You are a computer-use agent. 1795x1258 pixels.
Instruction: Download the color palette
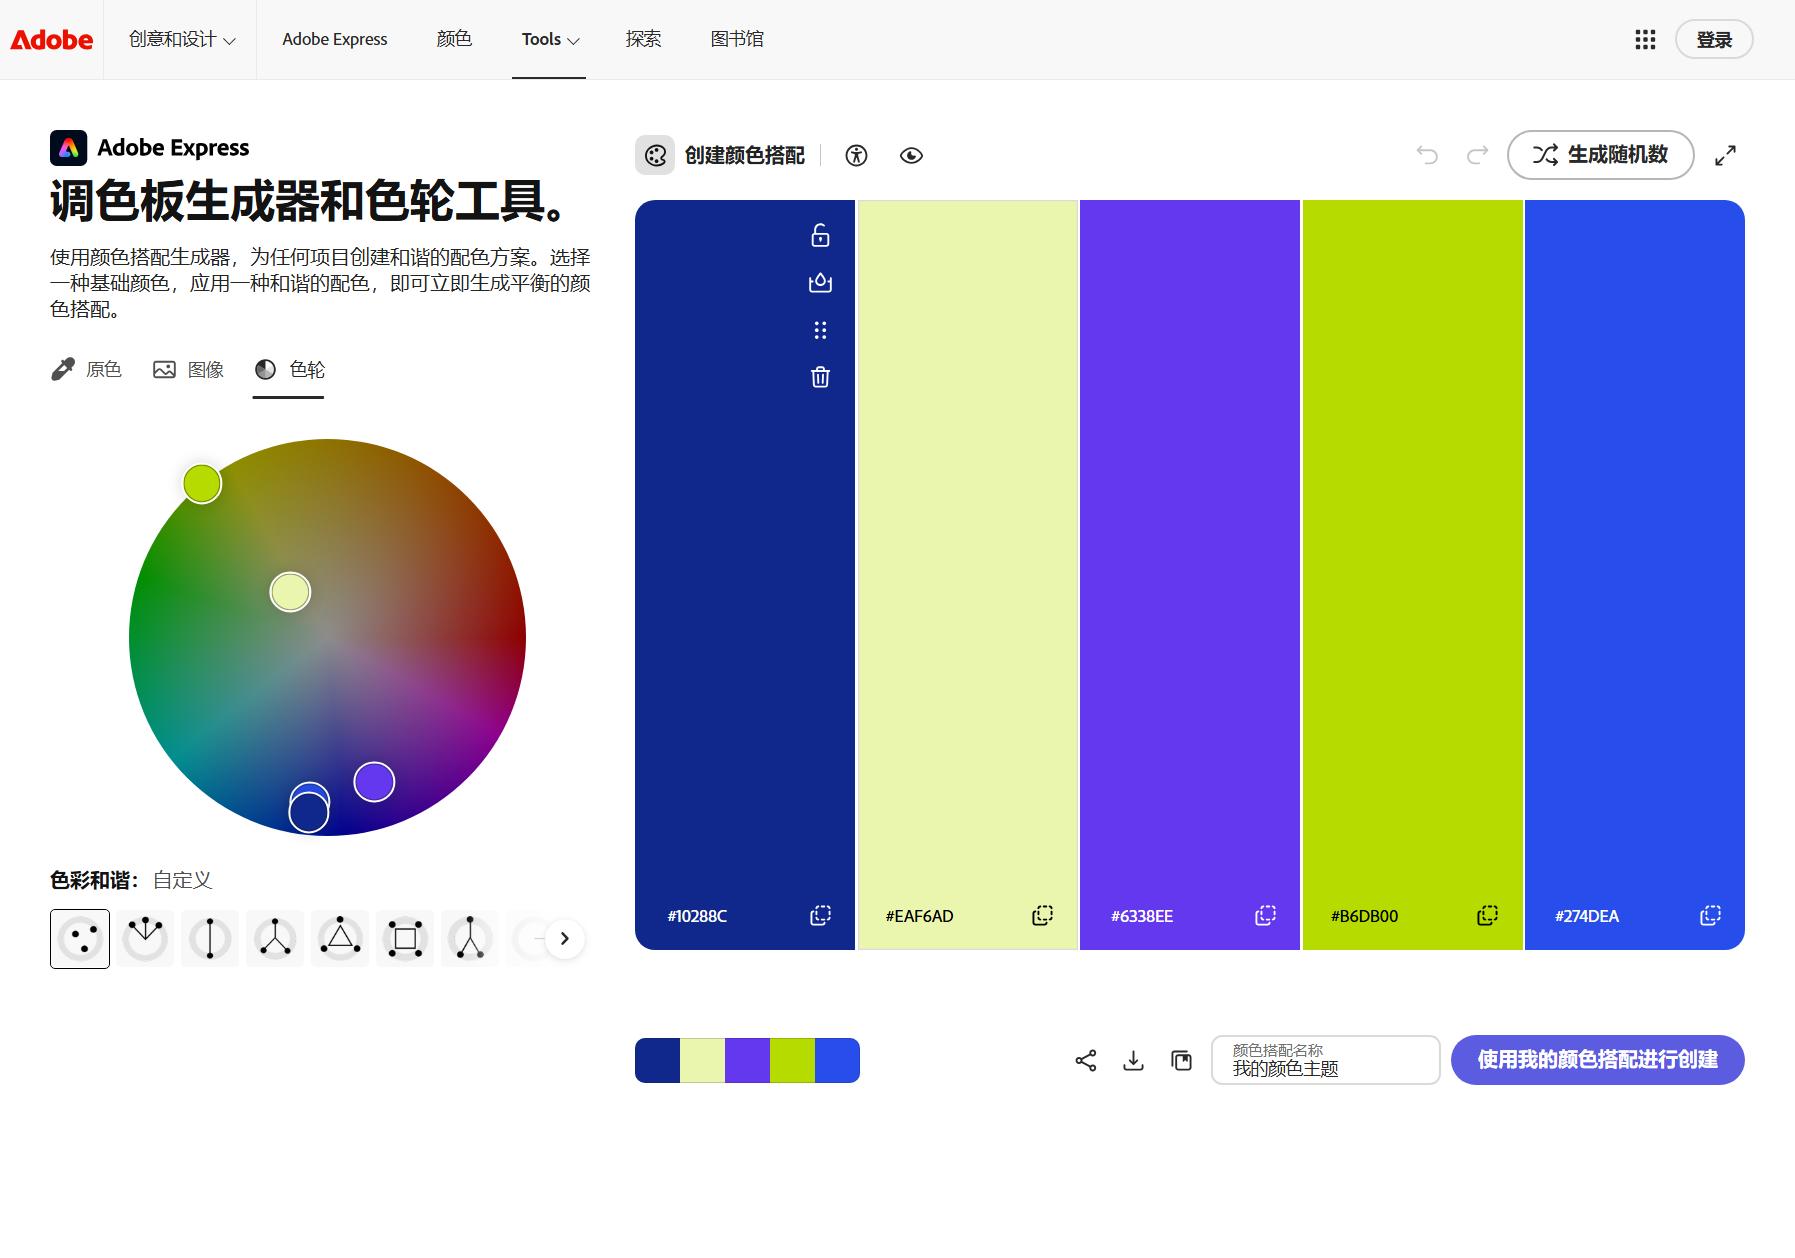coord(1133,1060)
